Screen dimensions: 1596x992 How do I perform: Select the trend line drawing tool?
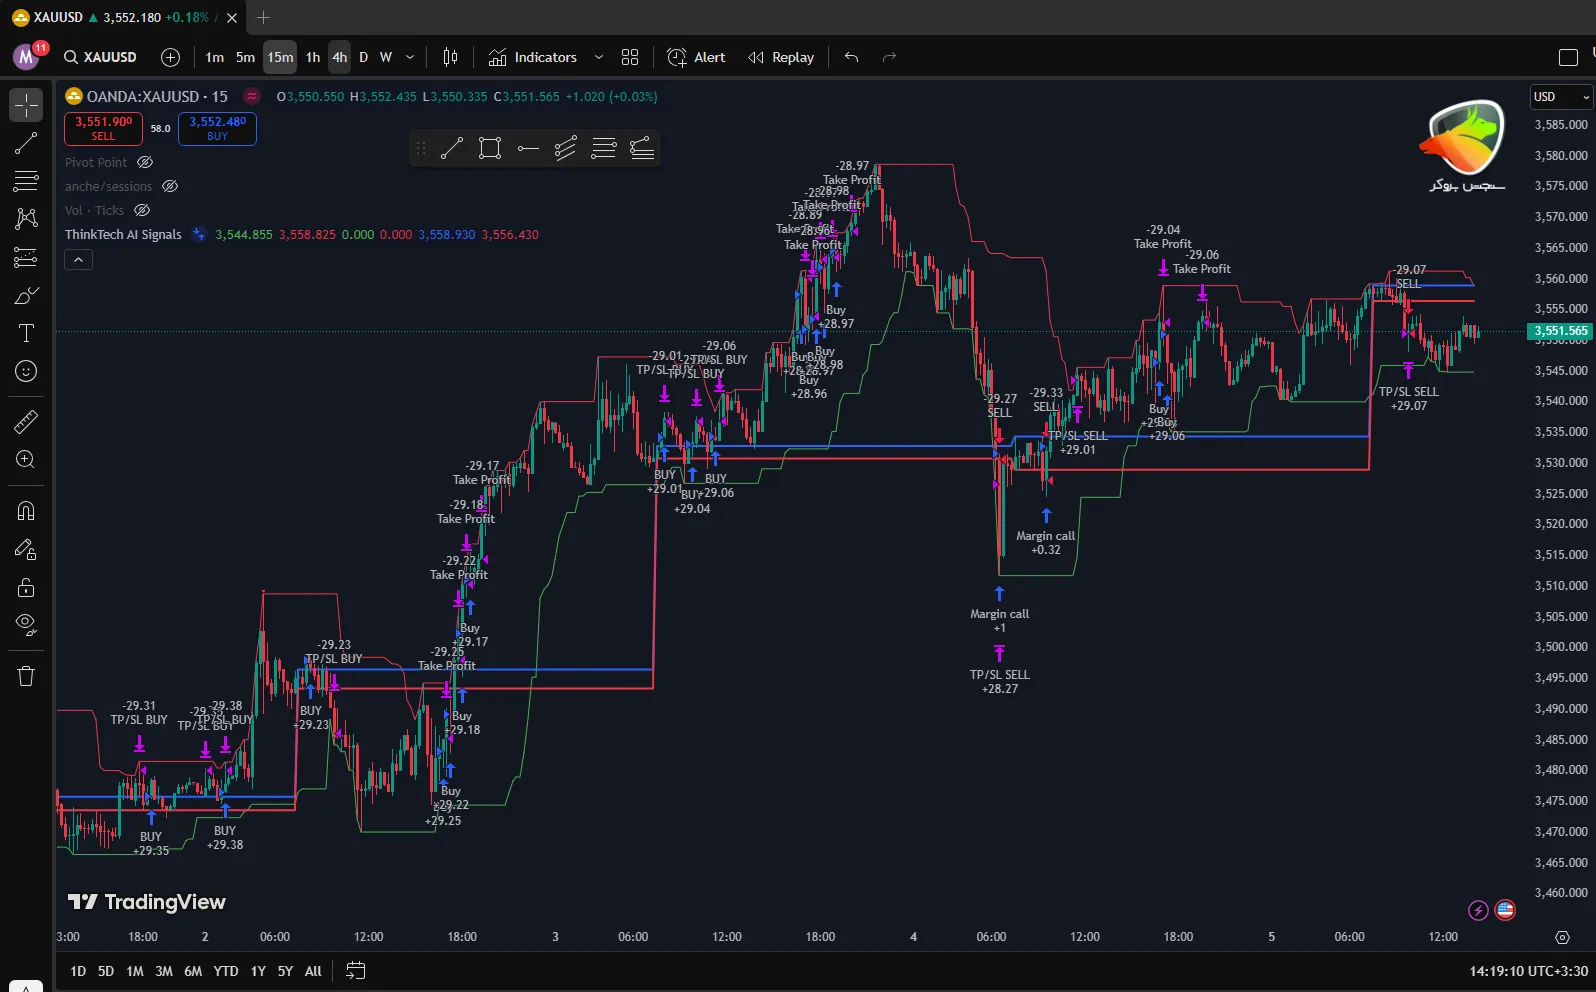[26, 143]
